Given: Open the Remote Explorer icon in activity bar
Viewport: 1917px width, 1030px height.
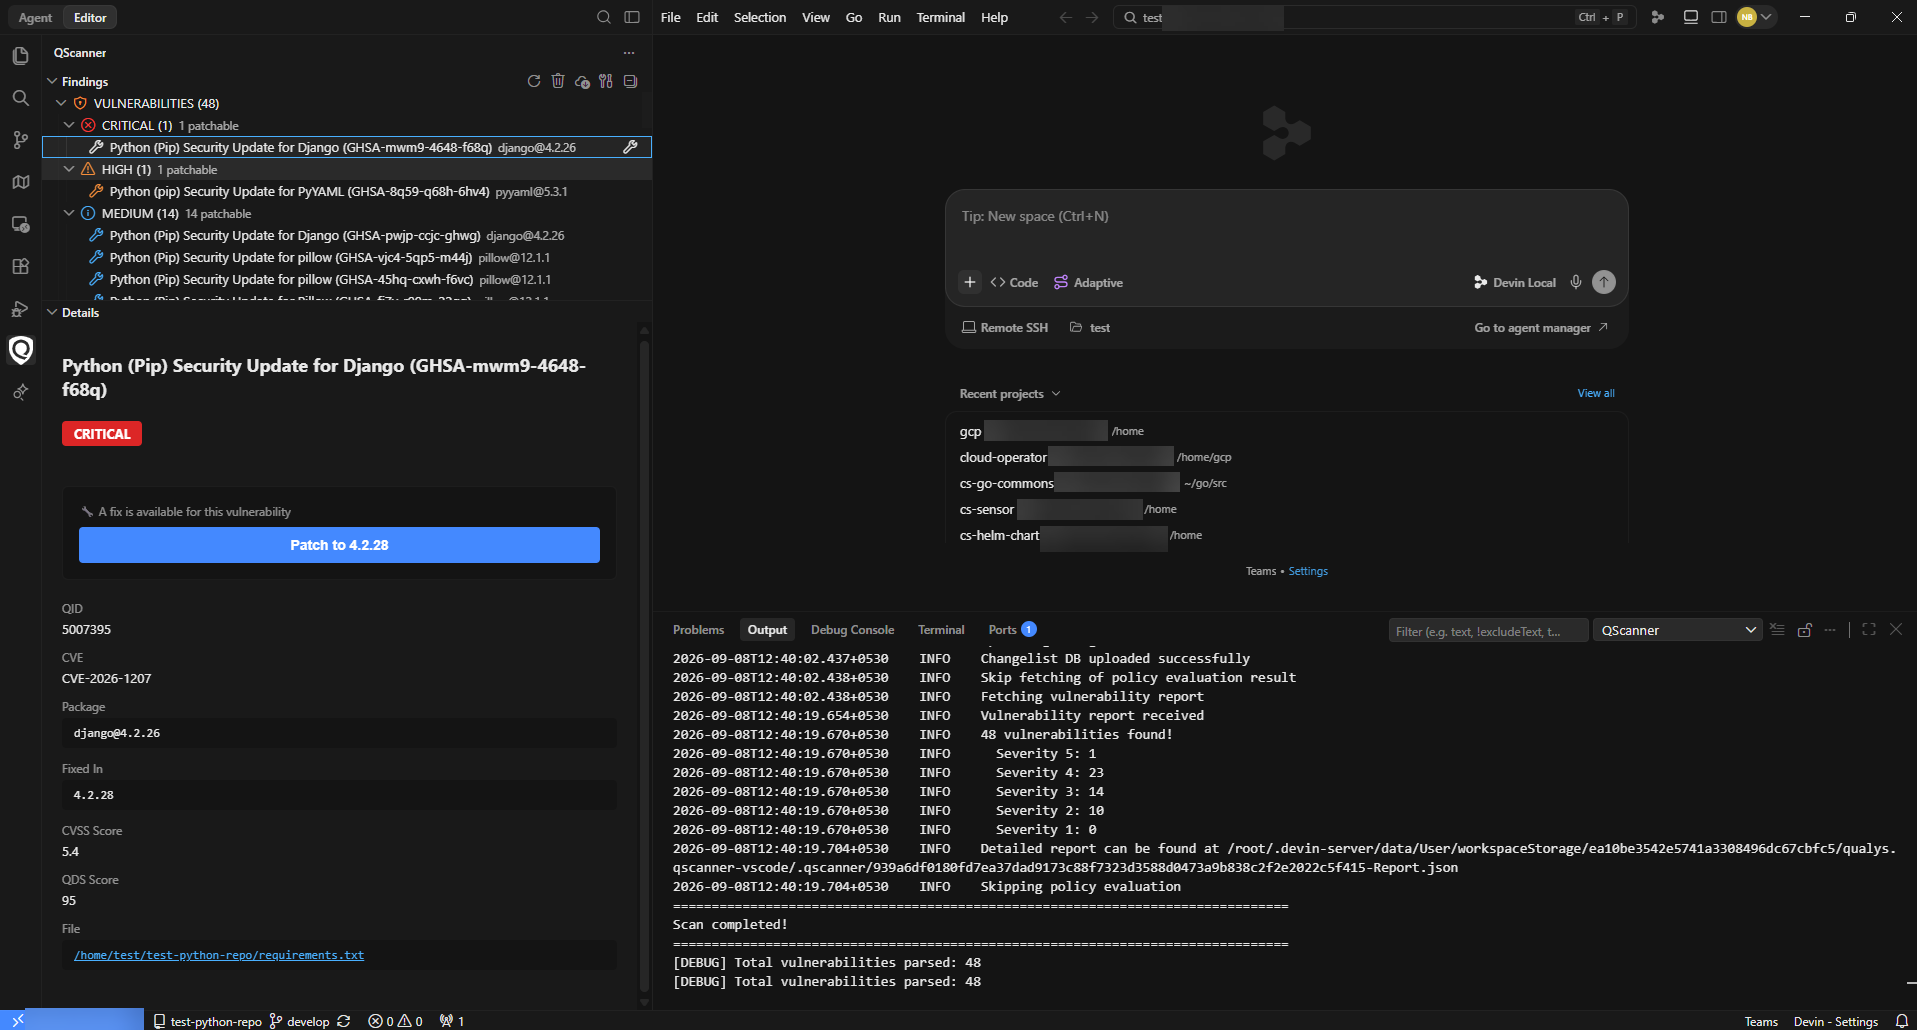Looking at the screenshot, I should click(20, 224).
